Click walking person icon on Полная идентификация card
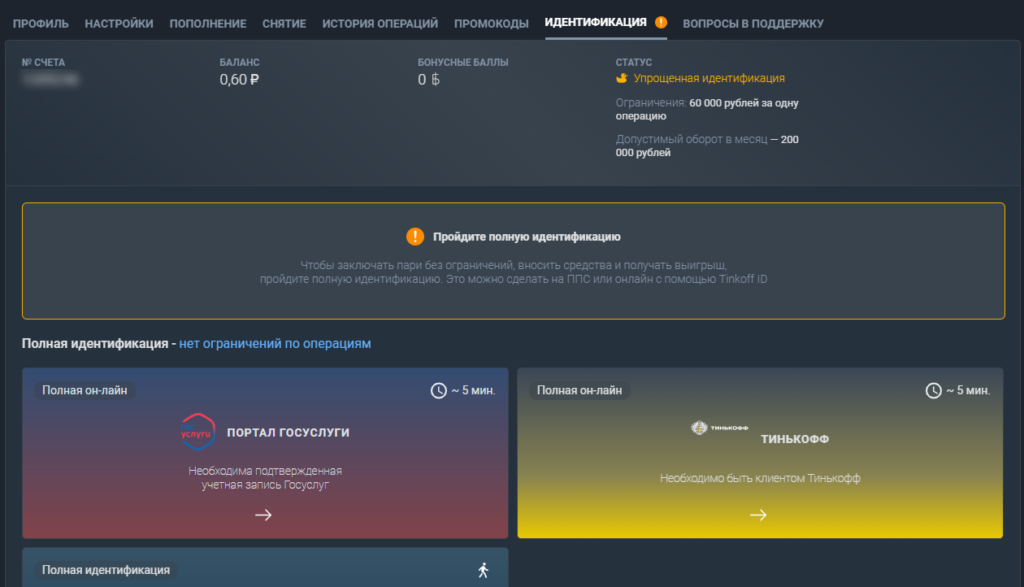This screenshot has width=1024, height=587. pos(483,570)
